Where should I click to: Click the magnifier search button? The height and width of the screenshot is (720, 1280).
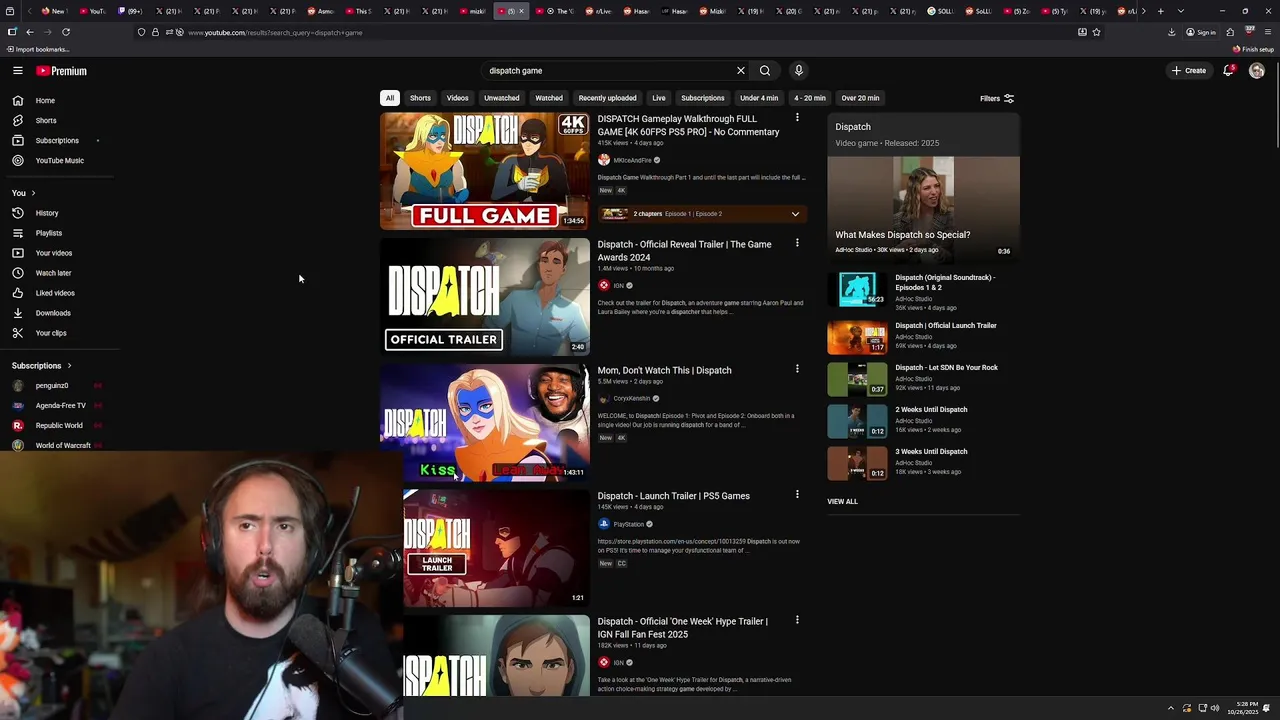[765, 71]
